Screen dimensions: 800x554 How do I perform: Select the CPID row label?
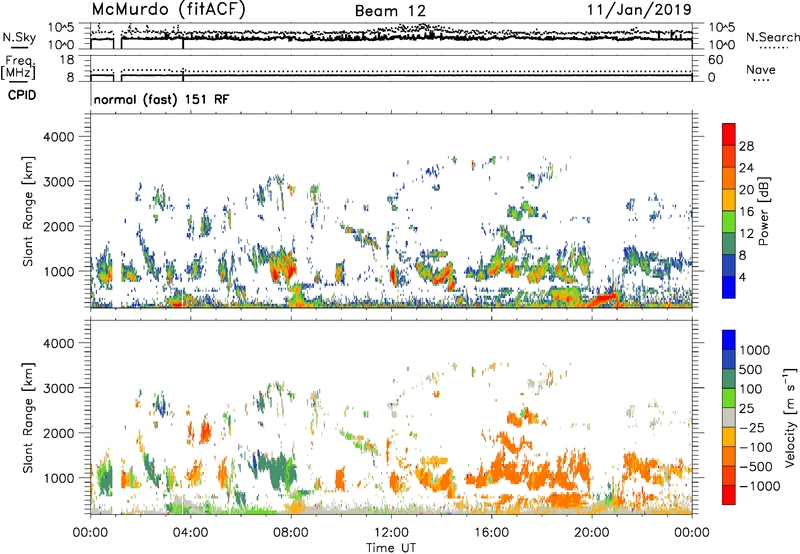coord(22,95)
